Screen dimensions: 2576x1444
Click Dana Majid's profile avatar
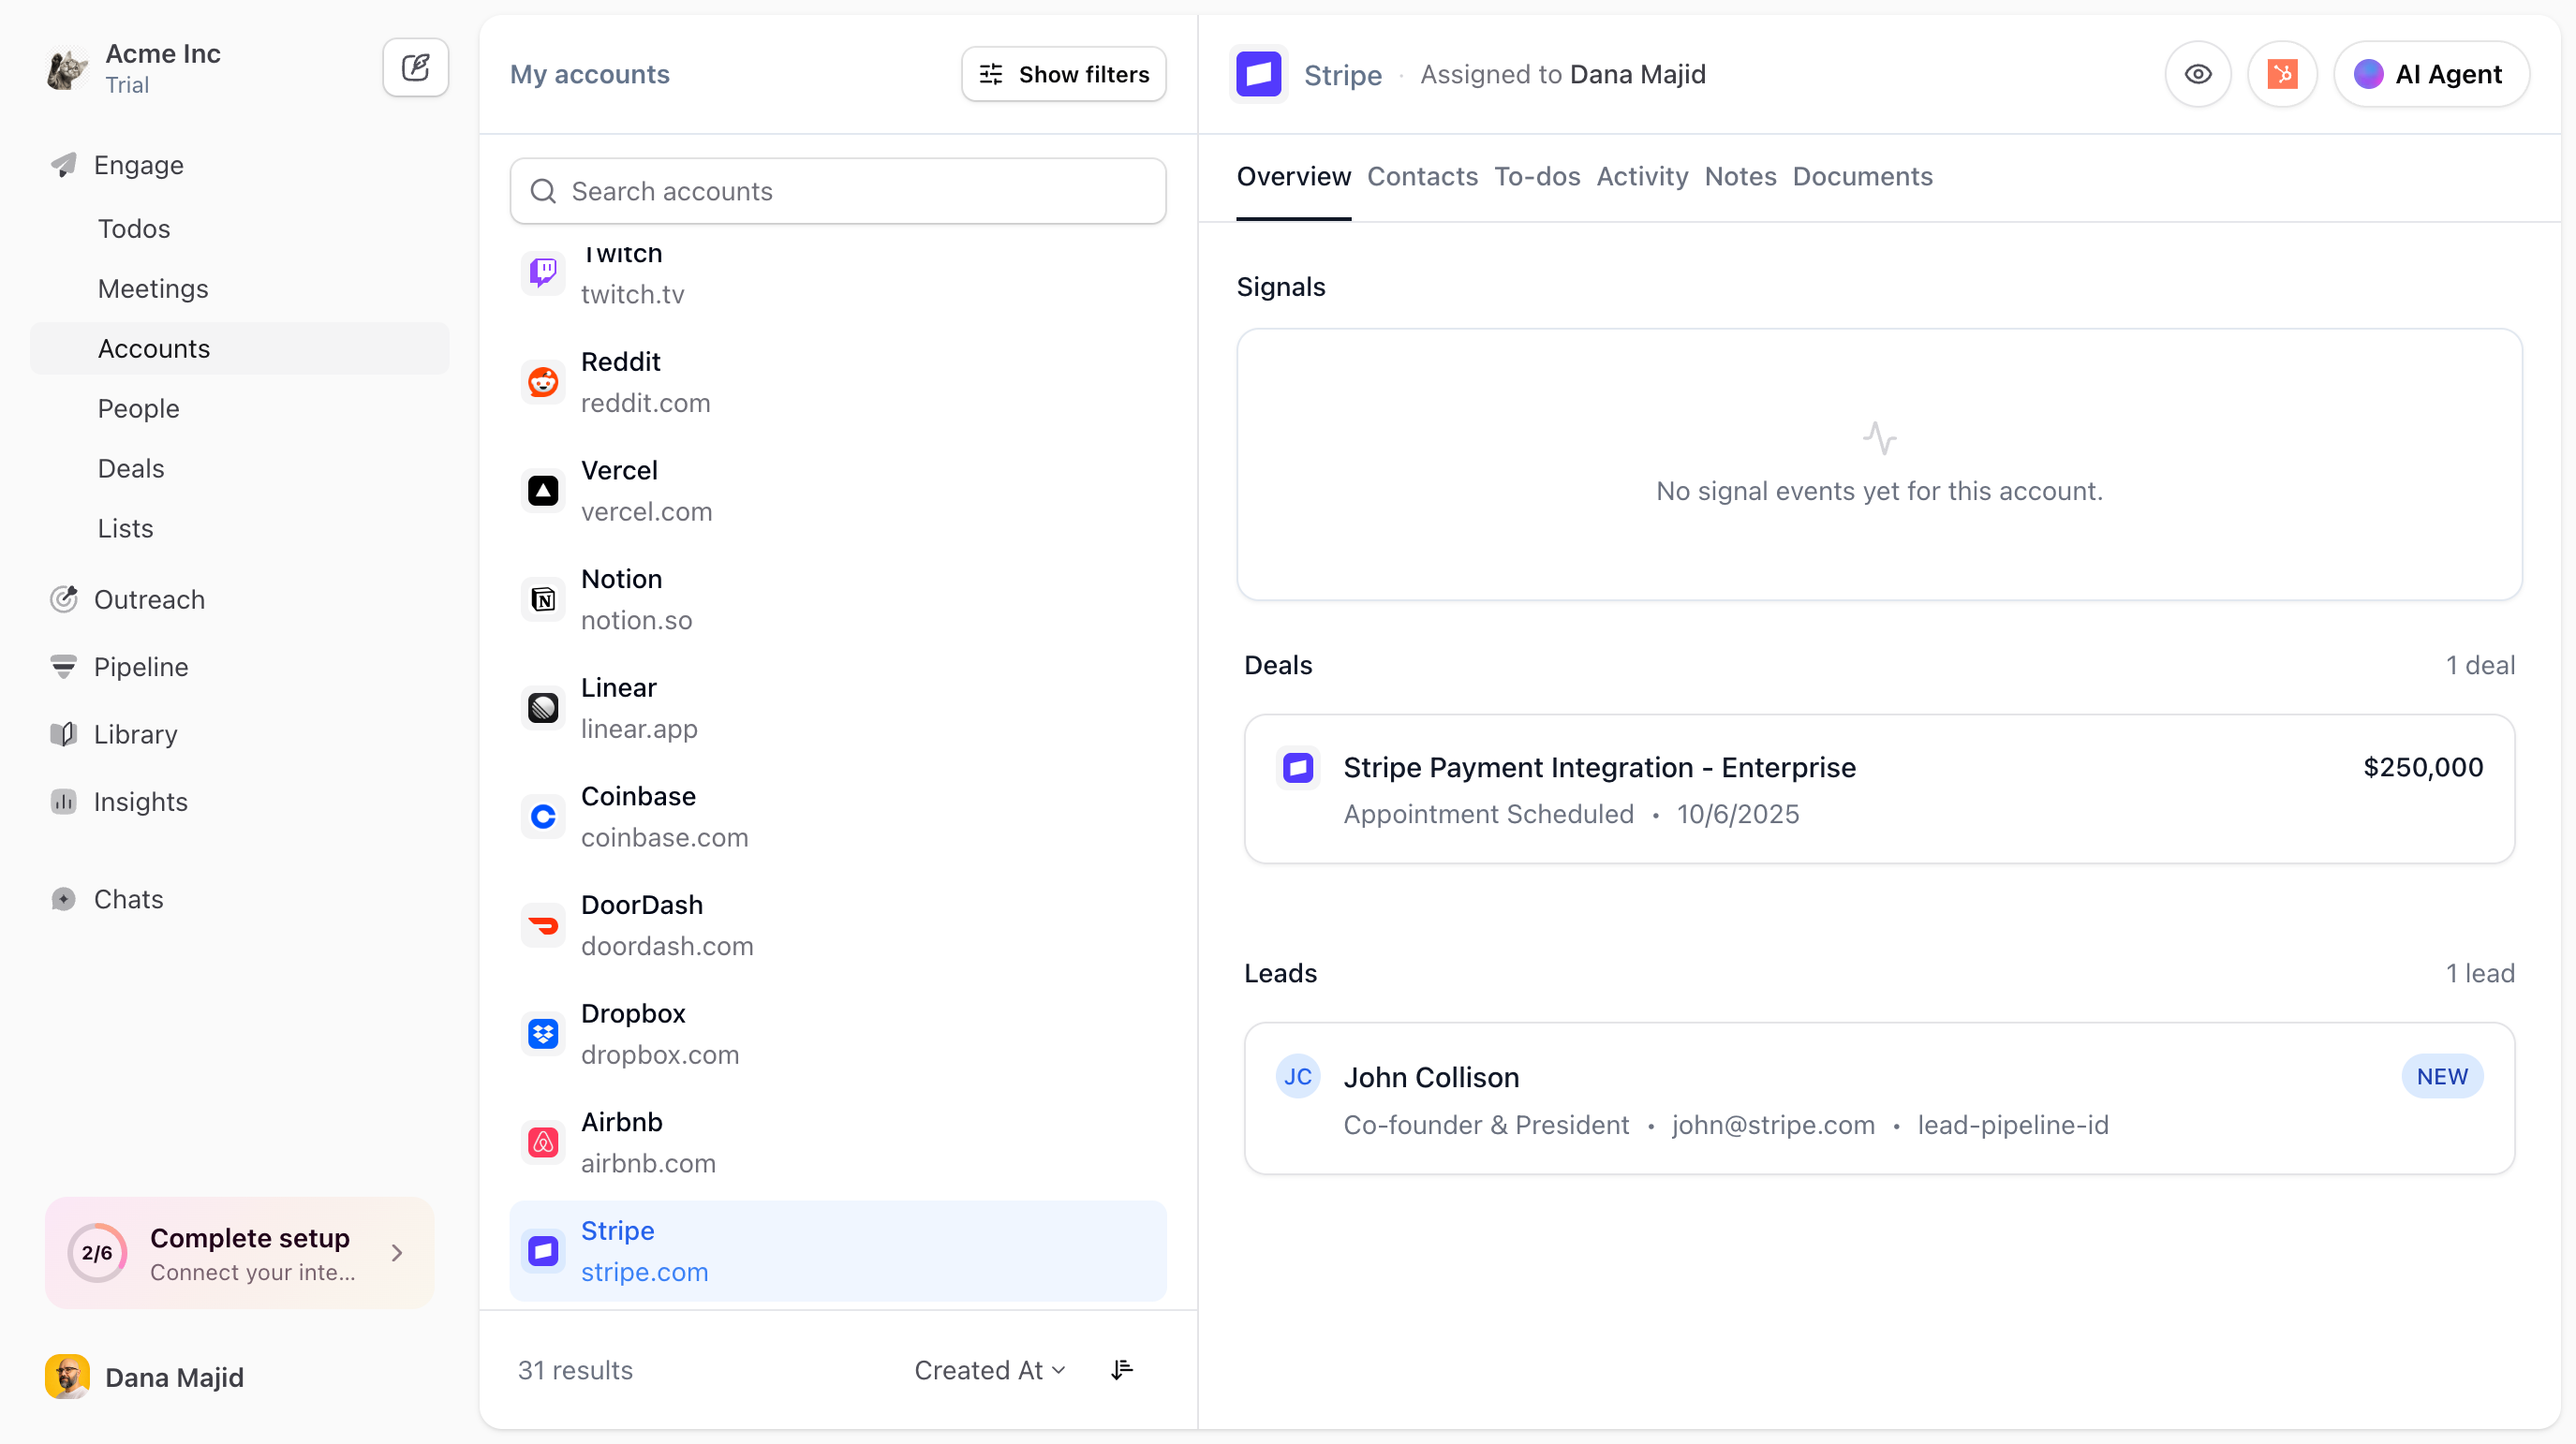[67, 1377]
